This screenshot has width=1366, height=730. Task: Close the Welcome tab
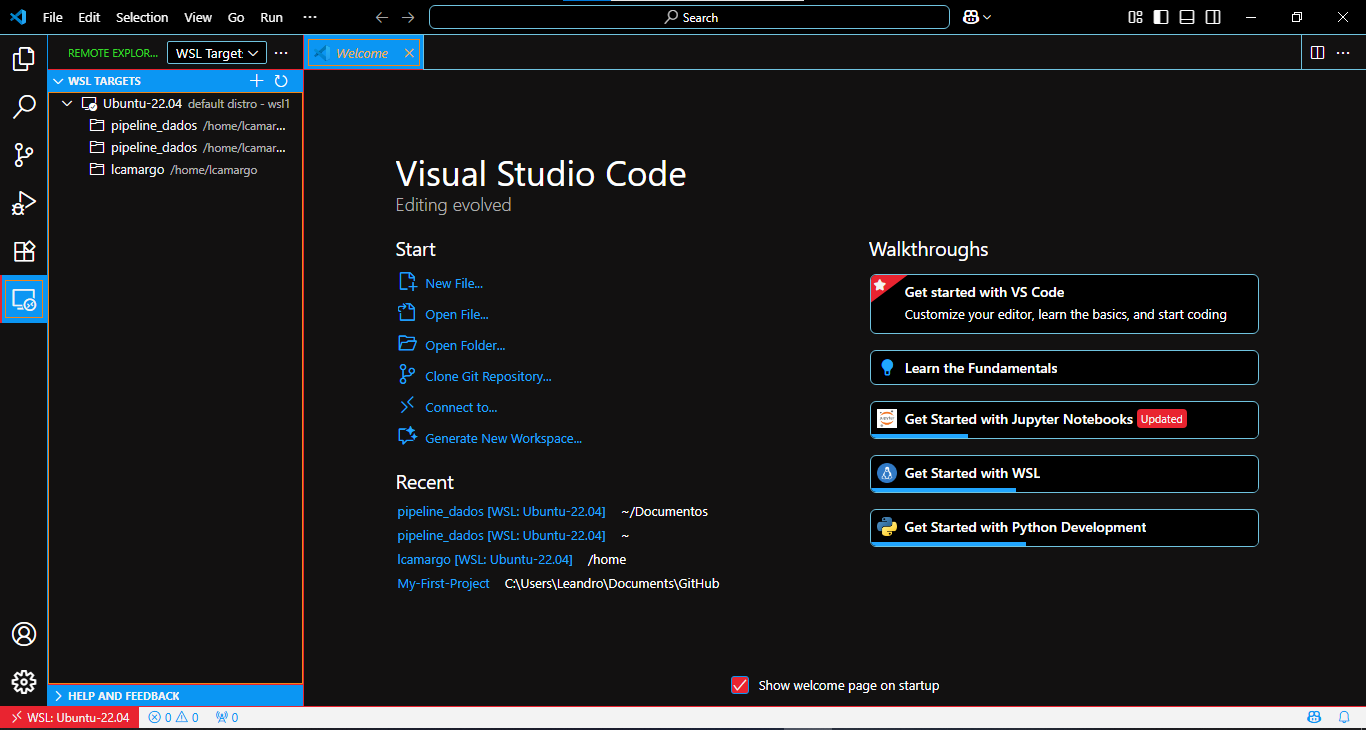409,53
